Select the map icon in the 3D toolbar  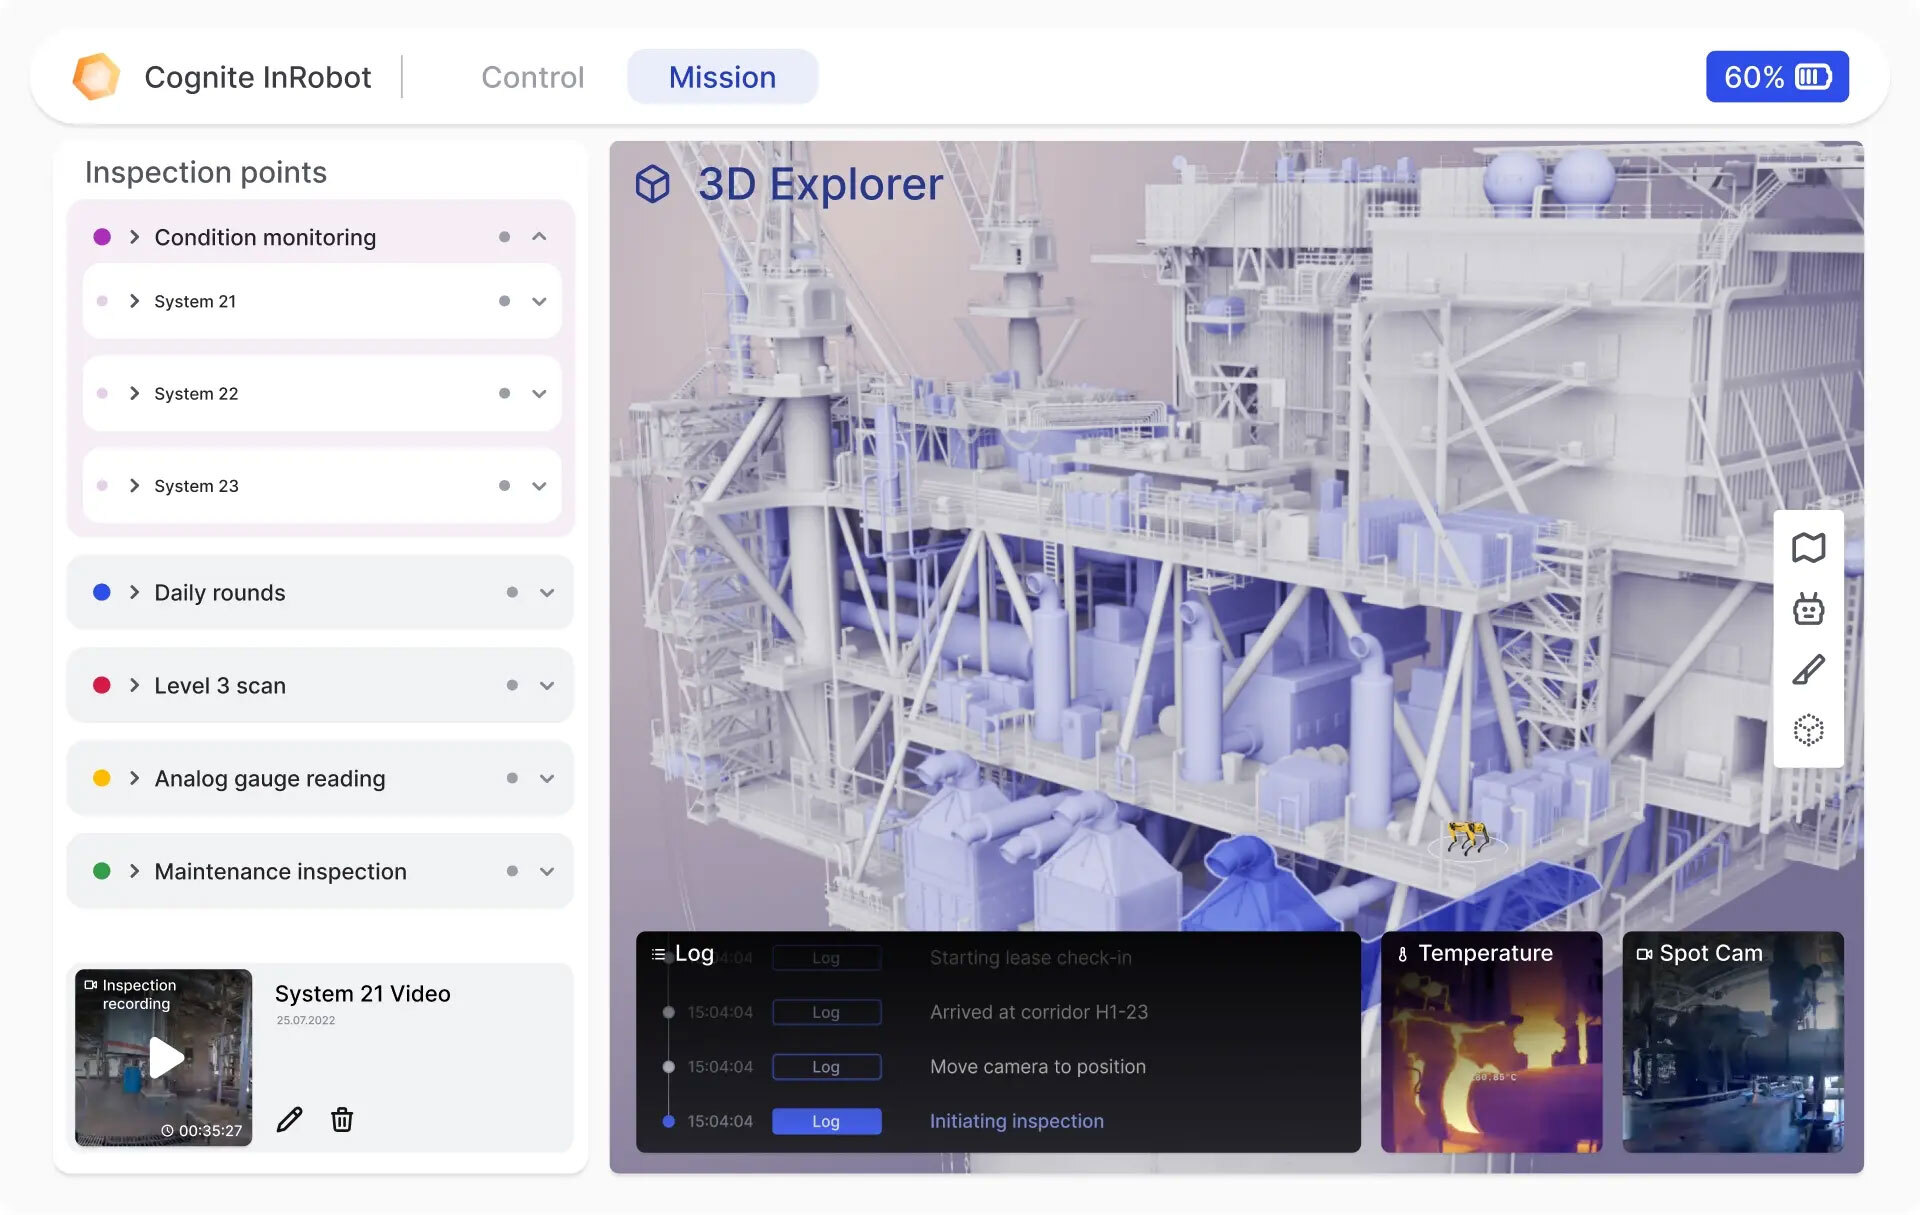pyautogui.click(x=1808, y=547)
